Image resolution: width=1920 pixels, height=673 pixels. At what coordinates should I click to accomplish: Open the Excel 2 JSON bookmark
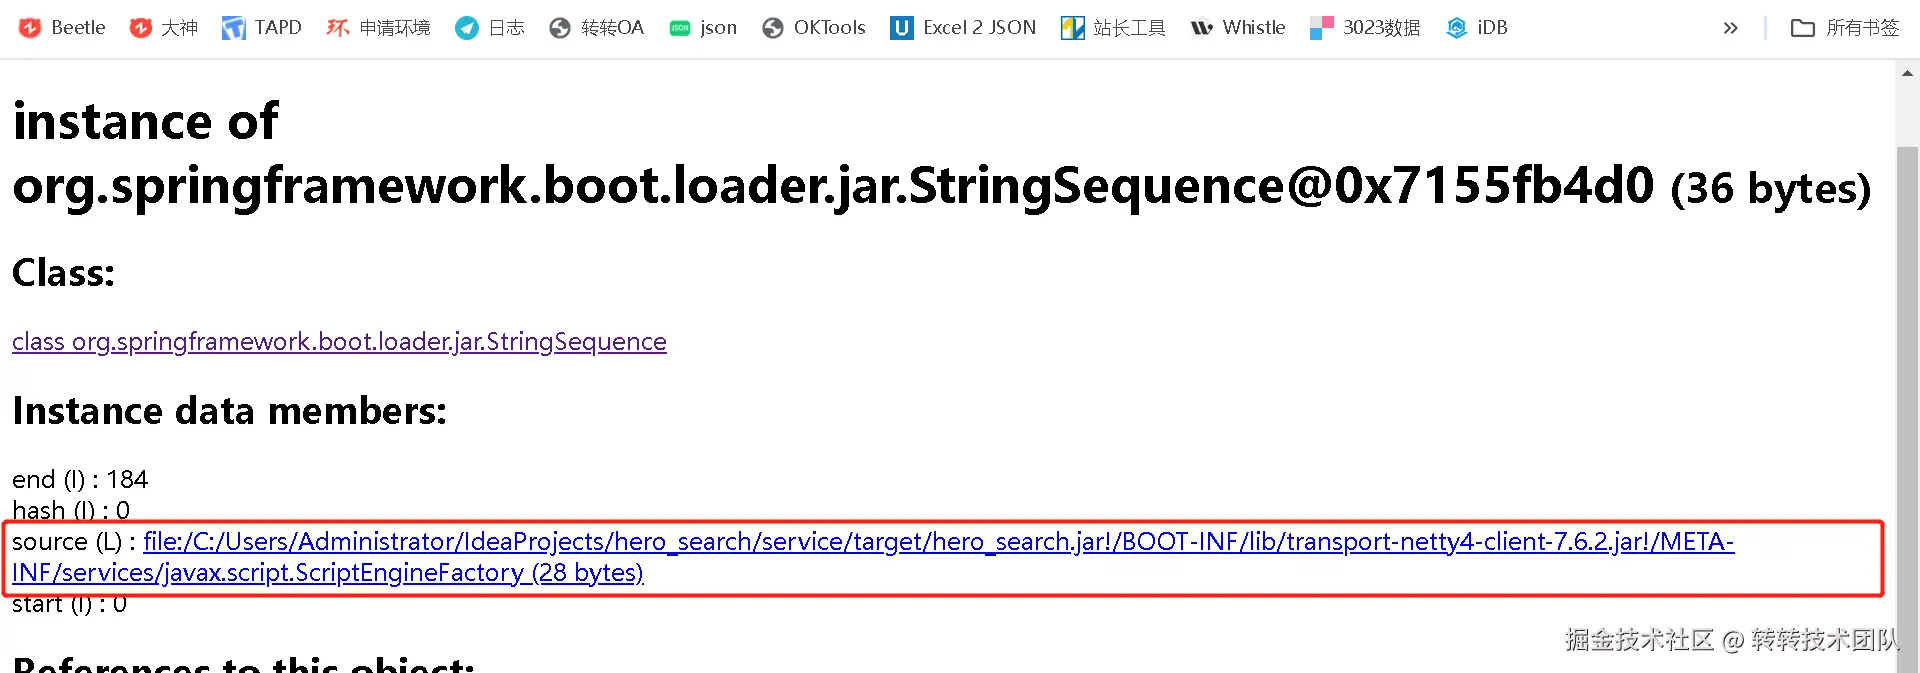963,28
